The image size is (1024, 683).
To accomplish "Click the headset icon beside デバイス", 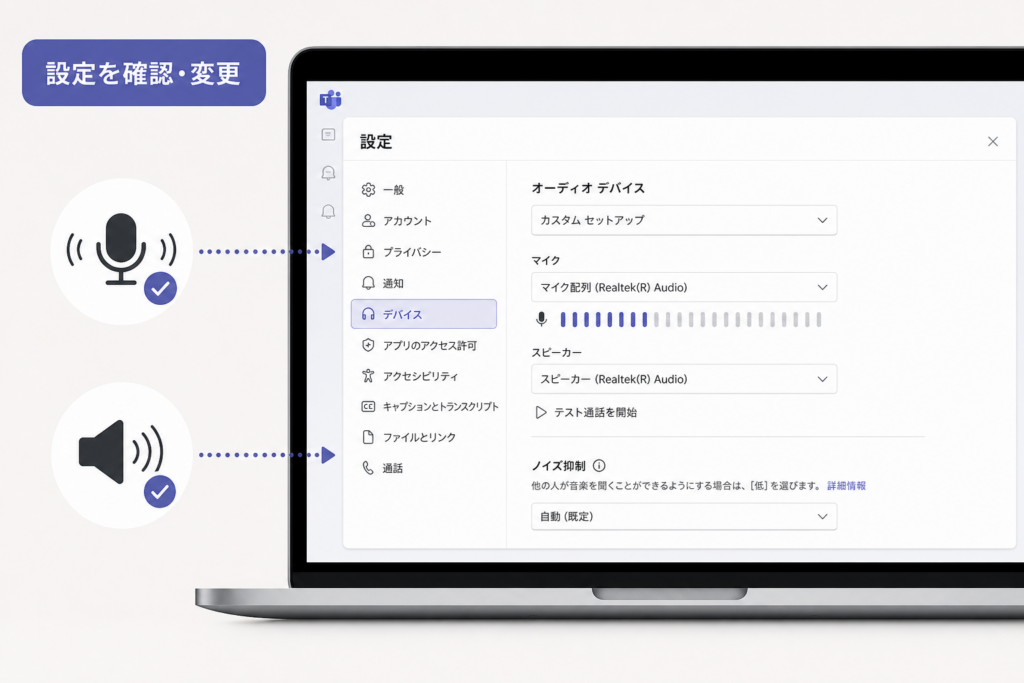I will coord(368,314).
